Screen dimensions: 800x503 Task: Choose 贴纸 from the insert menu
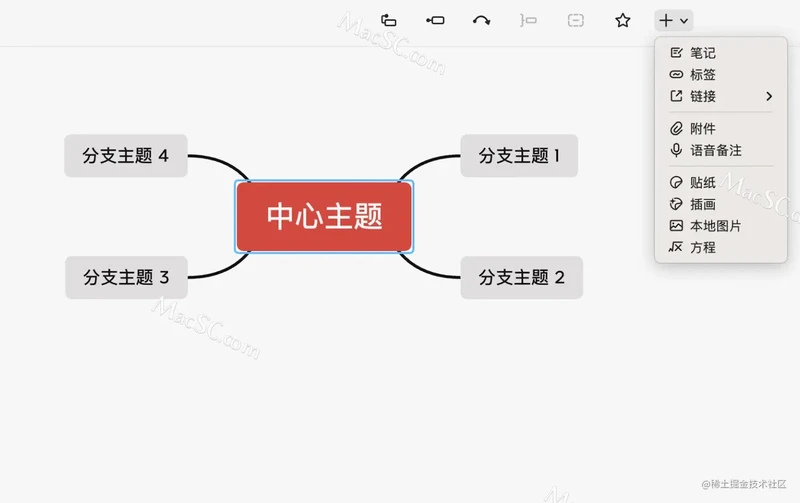point(720,183)
